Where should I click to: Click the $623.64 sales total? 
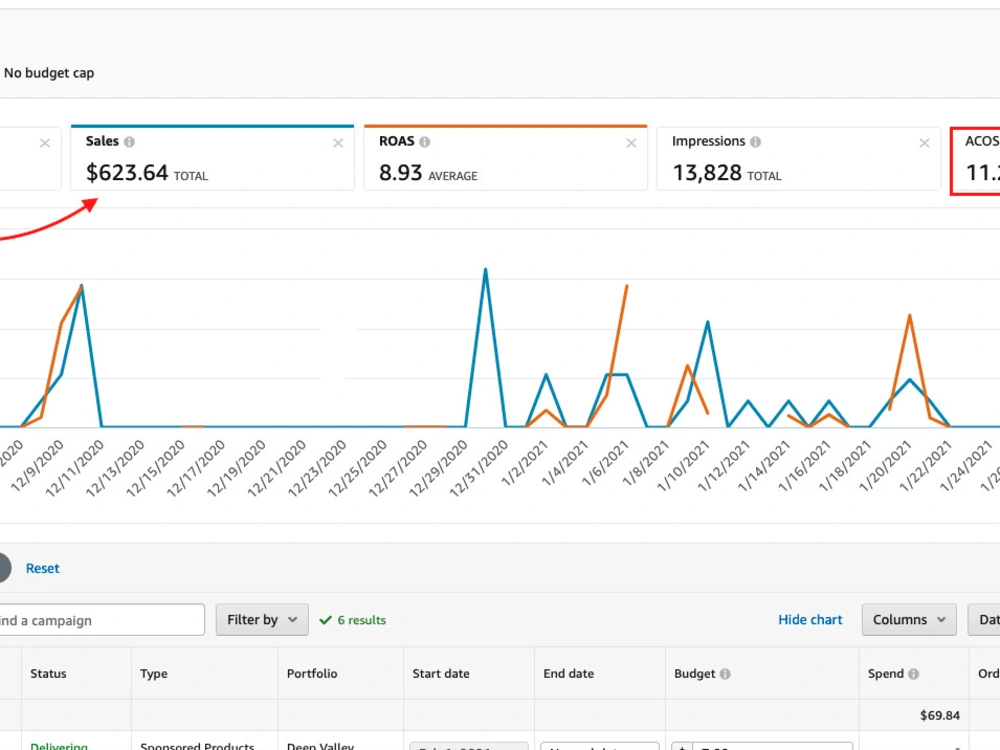pos(127,173)
